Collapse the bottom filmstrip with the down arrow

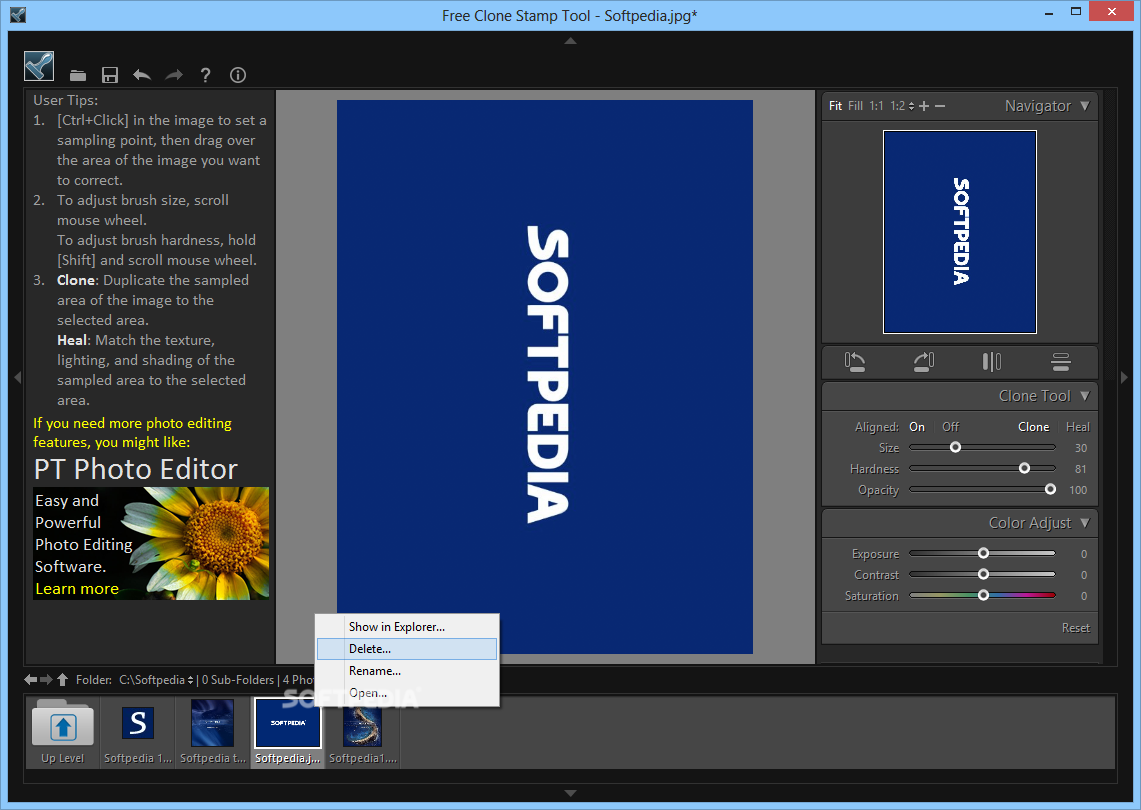[x=570, y=793]
